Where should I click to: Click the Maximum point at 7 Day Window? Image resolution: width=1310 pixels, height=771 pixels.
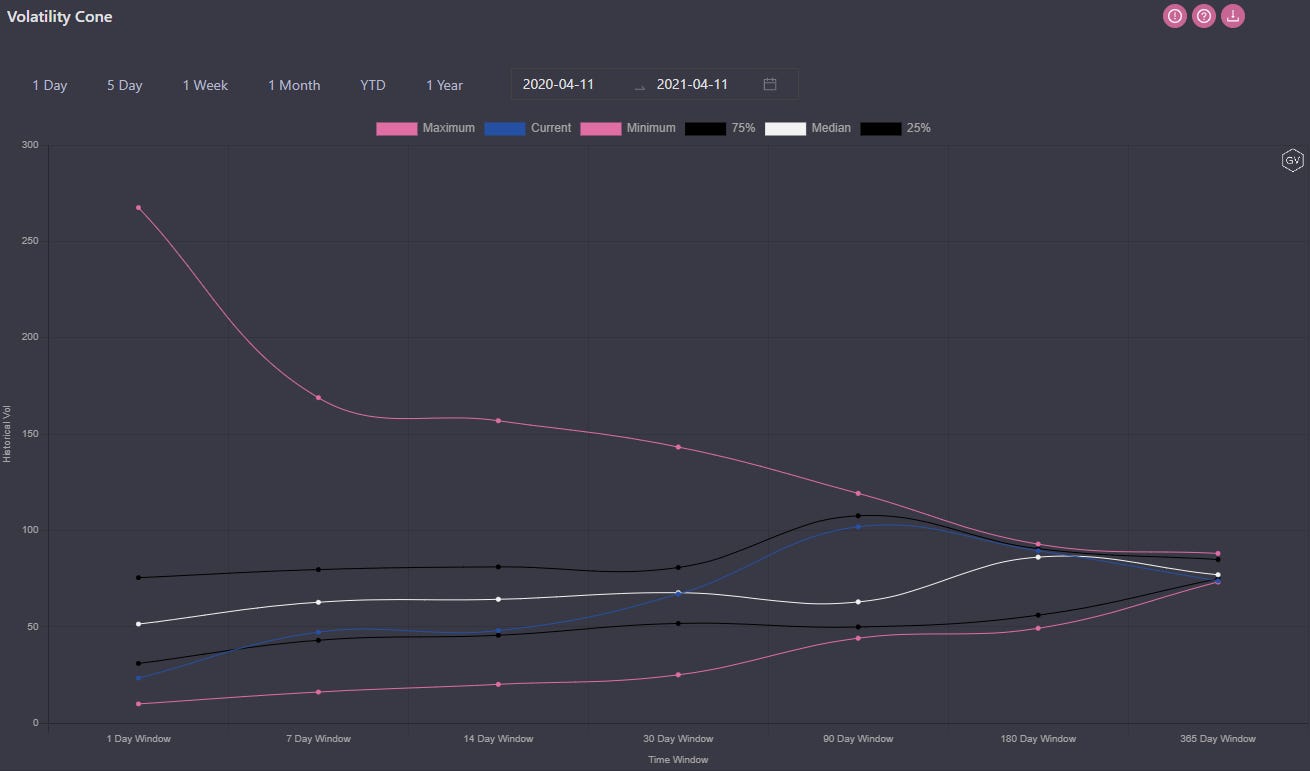(x=318, y=398)
